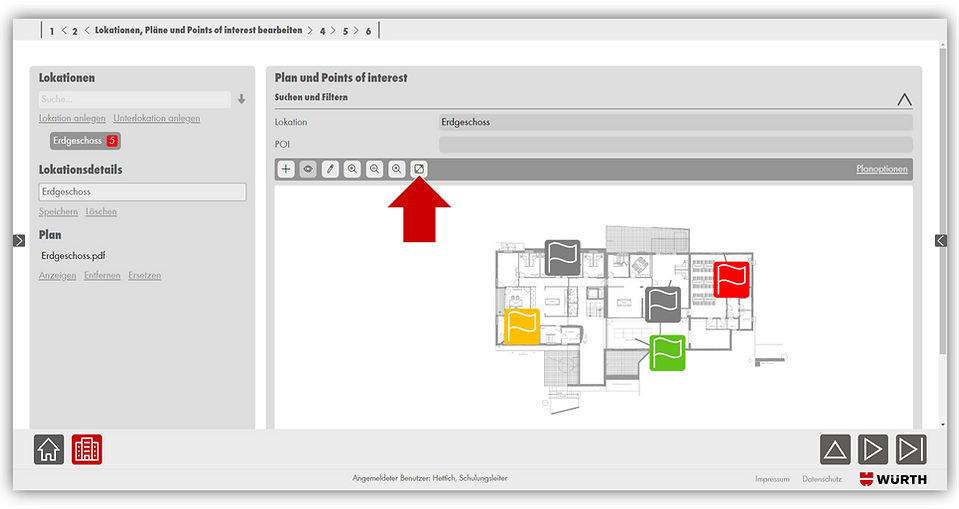Toggle the eye view-mode button
Screen dimensions: 959x509
308,169
